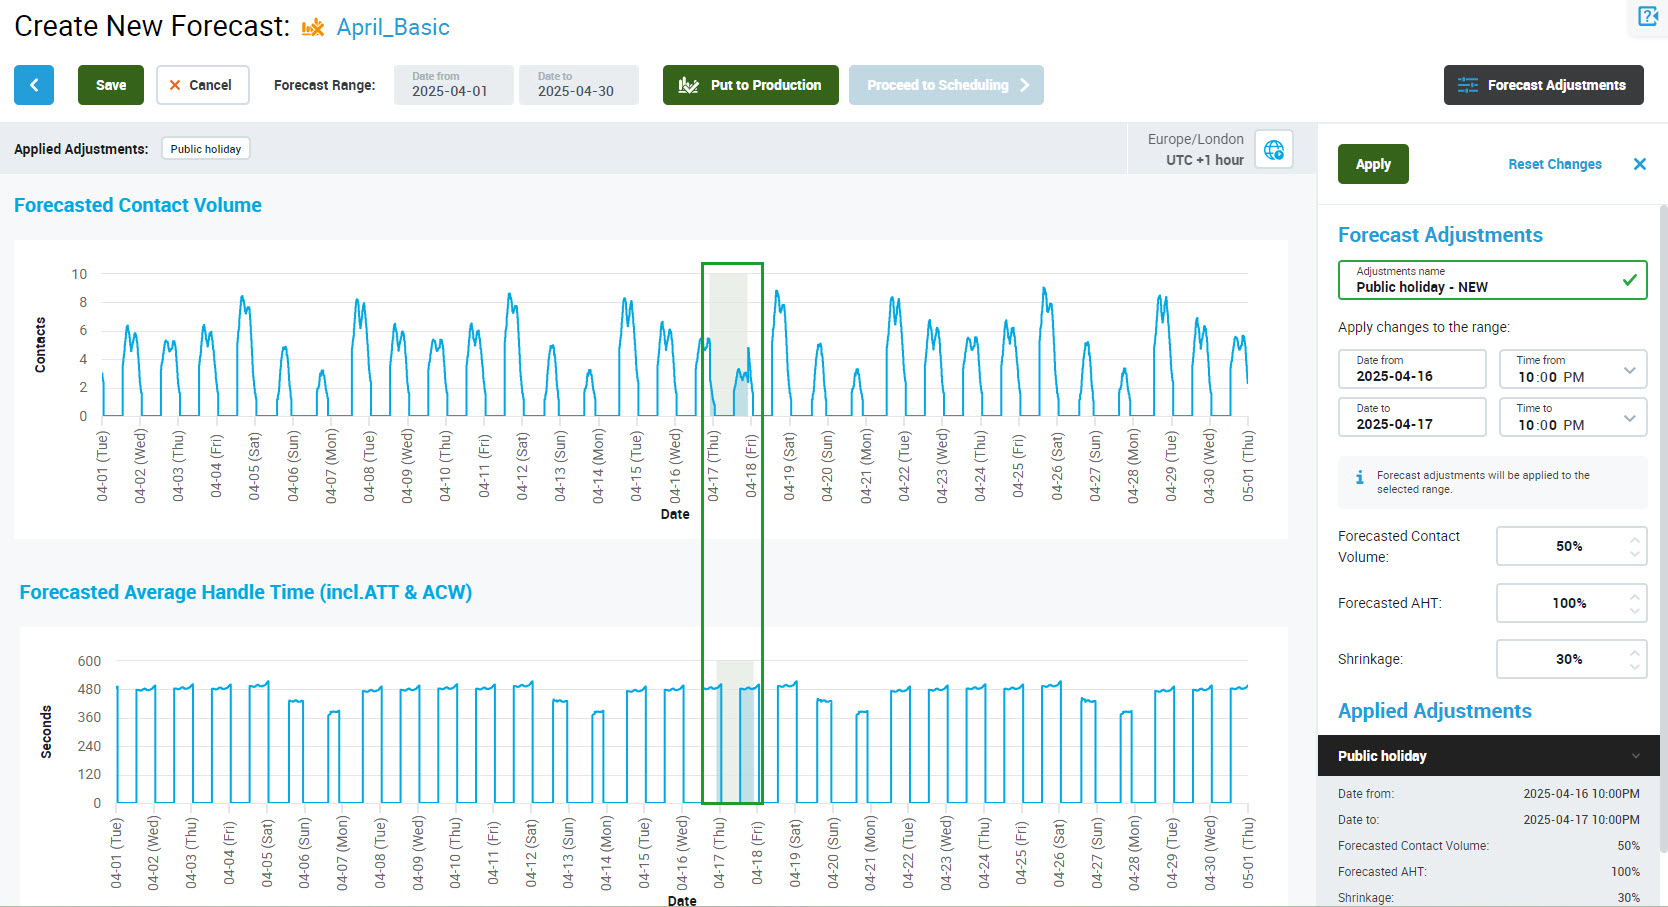Click the info icon about adjustments

1359,478
